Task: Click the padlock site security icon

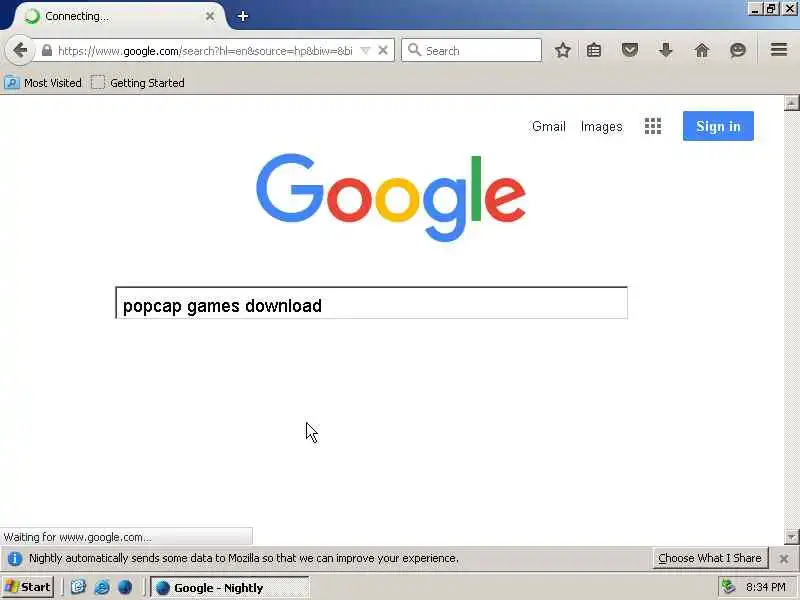Action: coord(47,50)
